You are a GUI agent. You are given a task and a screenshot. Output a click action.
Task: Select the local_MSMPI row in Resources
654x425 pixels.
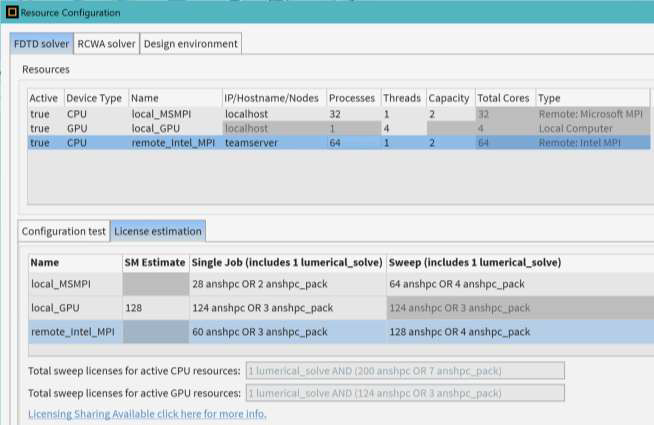(339, 114)
